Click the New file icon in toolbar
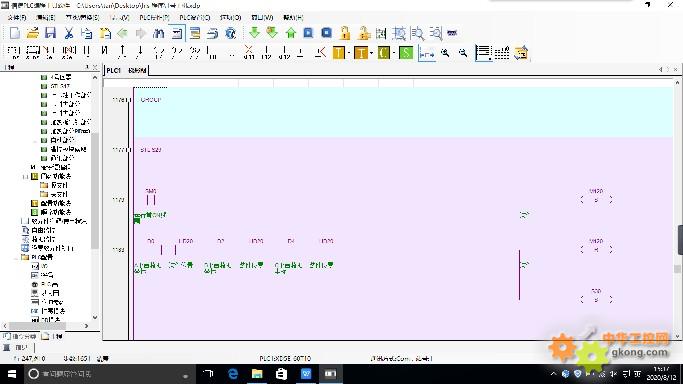Screen dimensions: 683x384 (x=15, y=33)
